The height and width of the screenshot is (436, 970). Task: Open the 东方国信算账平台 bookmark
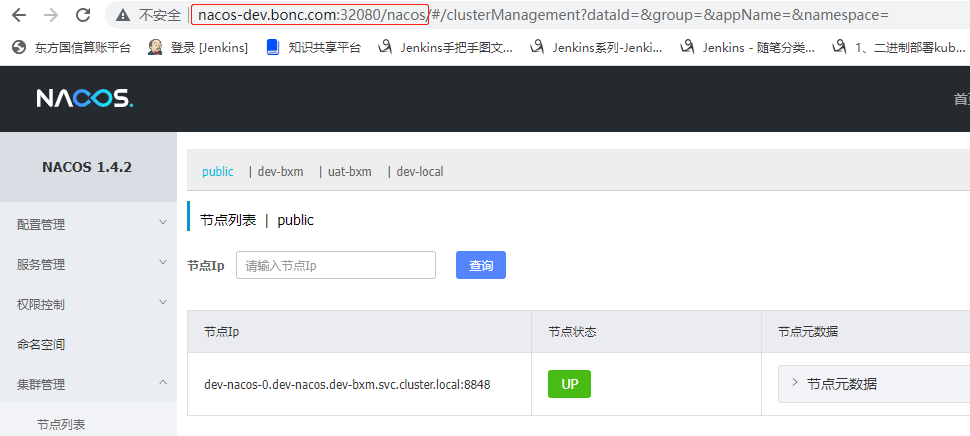[72, 47]
